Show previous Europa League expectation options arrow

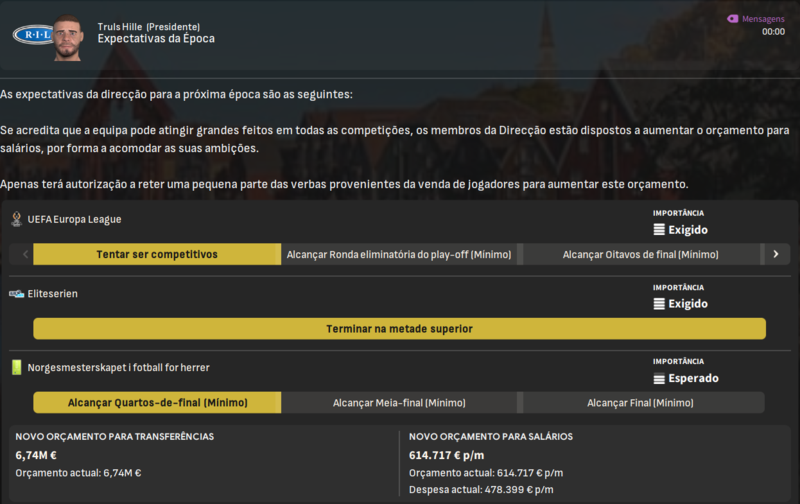coord(25,254)
